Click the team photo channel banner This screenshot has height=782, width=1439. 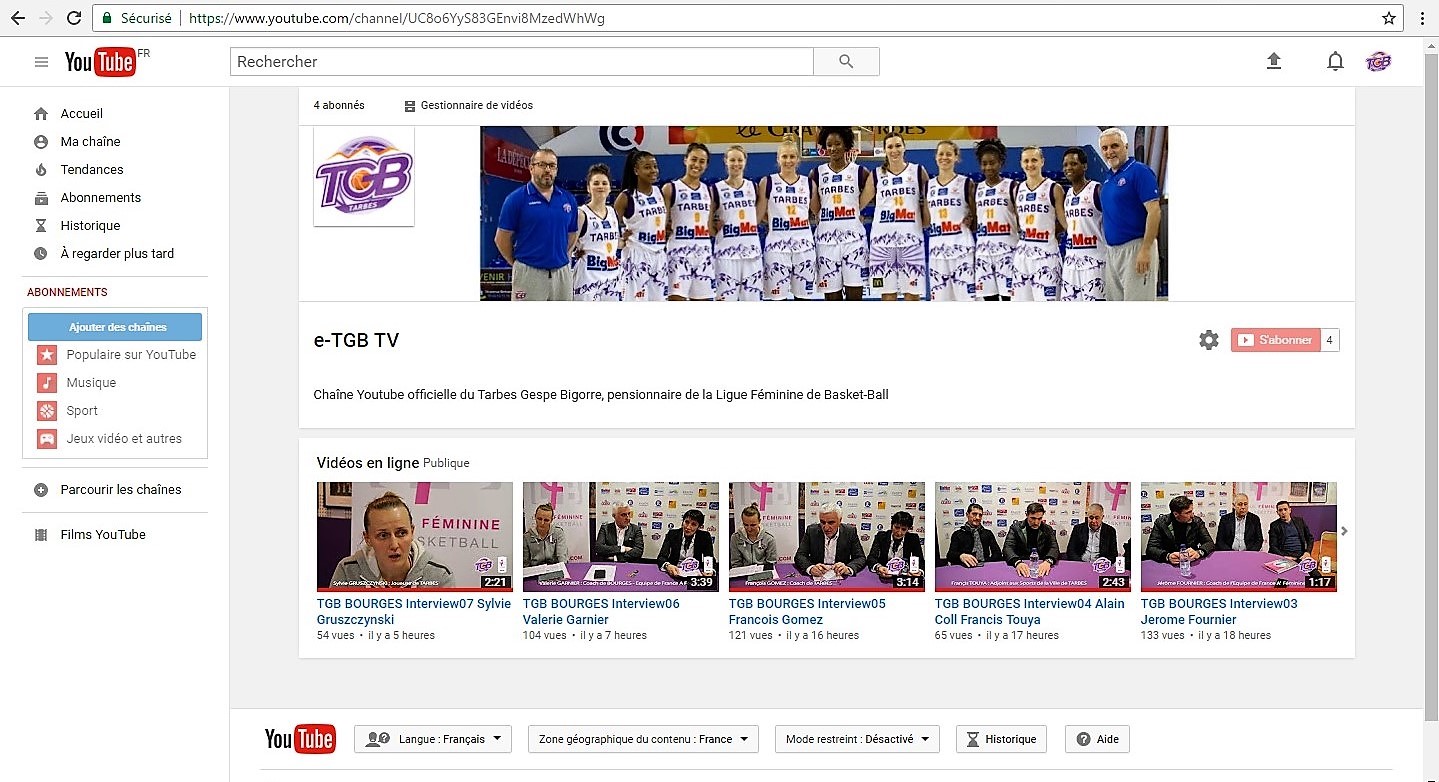pos(824,213)
